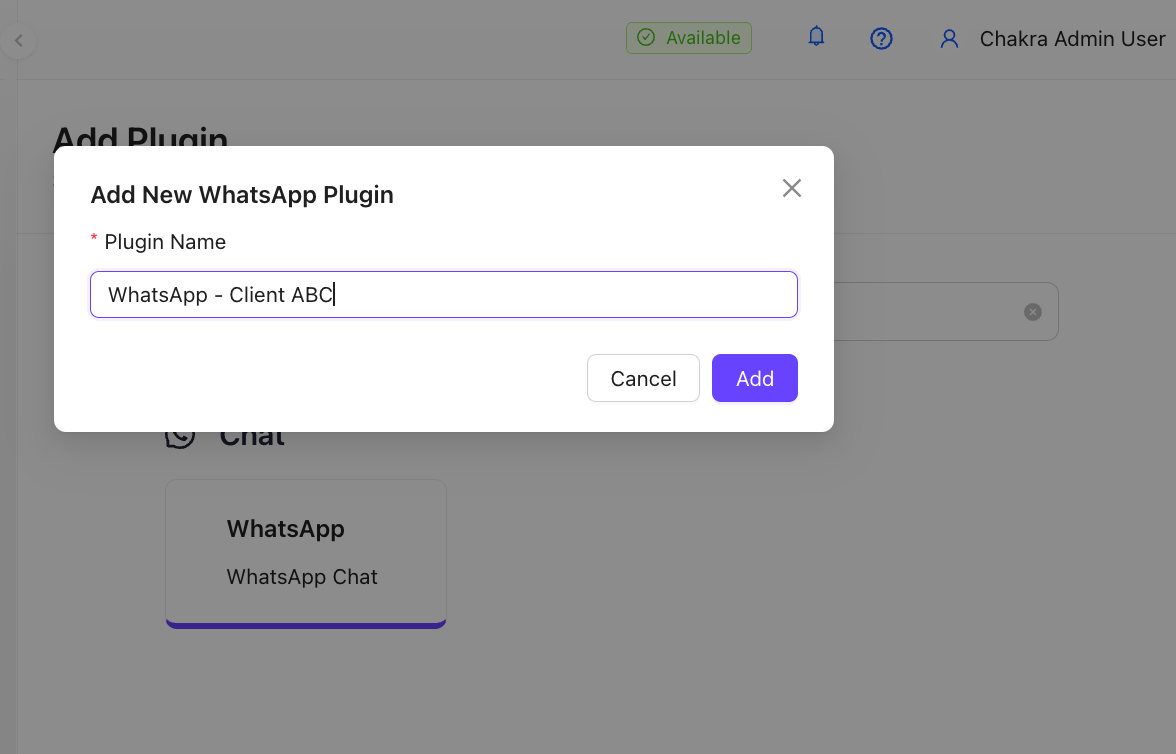Click the checkmark inside the Available badge
This screenshot has height=754, width=1176.
[x=645, y=37]
